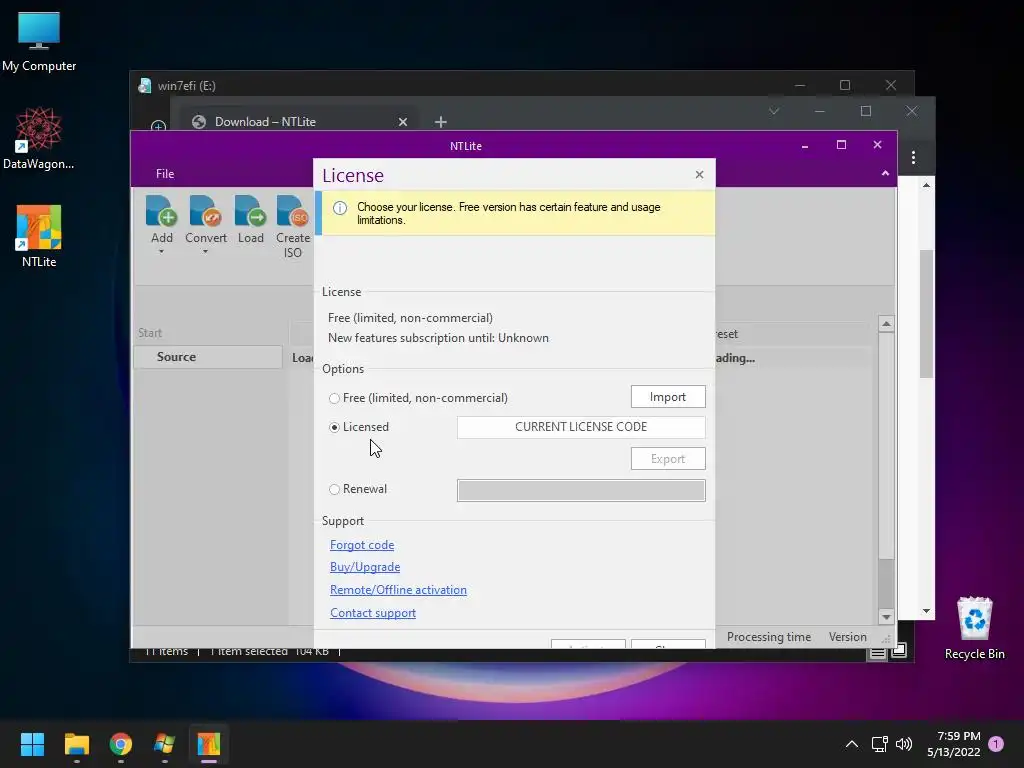Viewport: 1024px width, 768px height.
Task: Click NTLite list scrollbar up arrow
Action: (x=886, y=324)
